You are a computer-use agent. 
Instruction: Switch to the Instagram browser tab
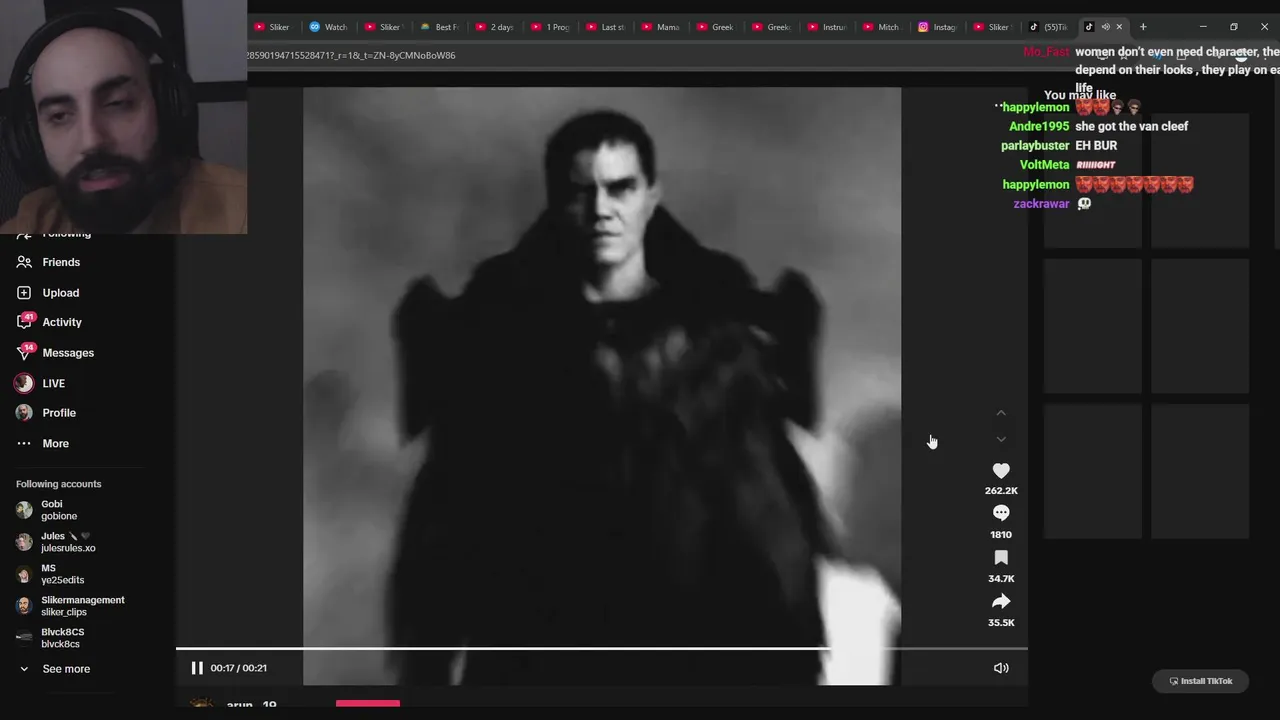937,27
